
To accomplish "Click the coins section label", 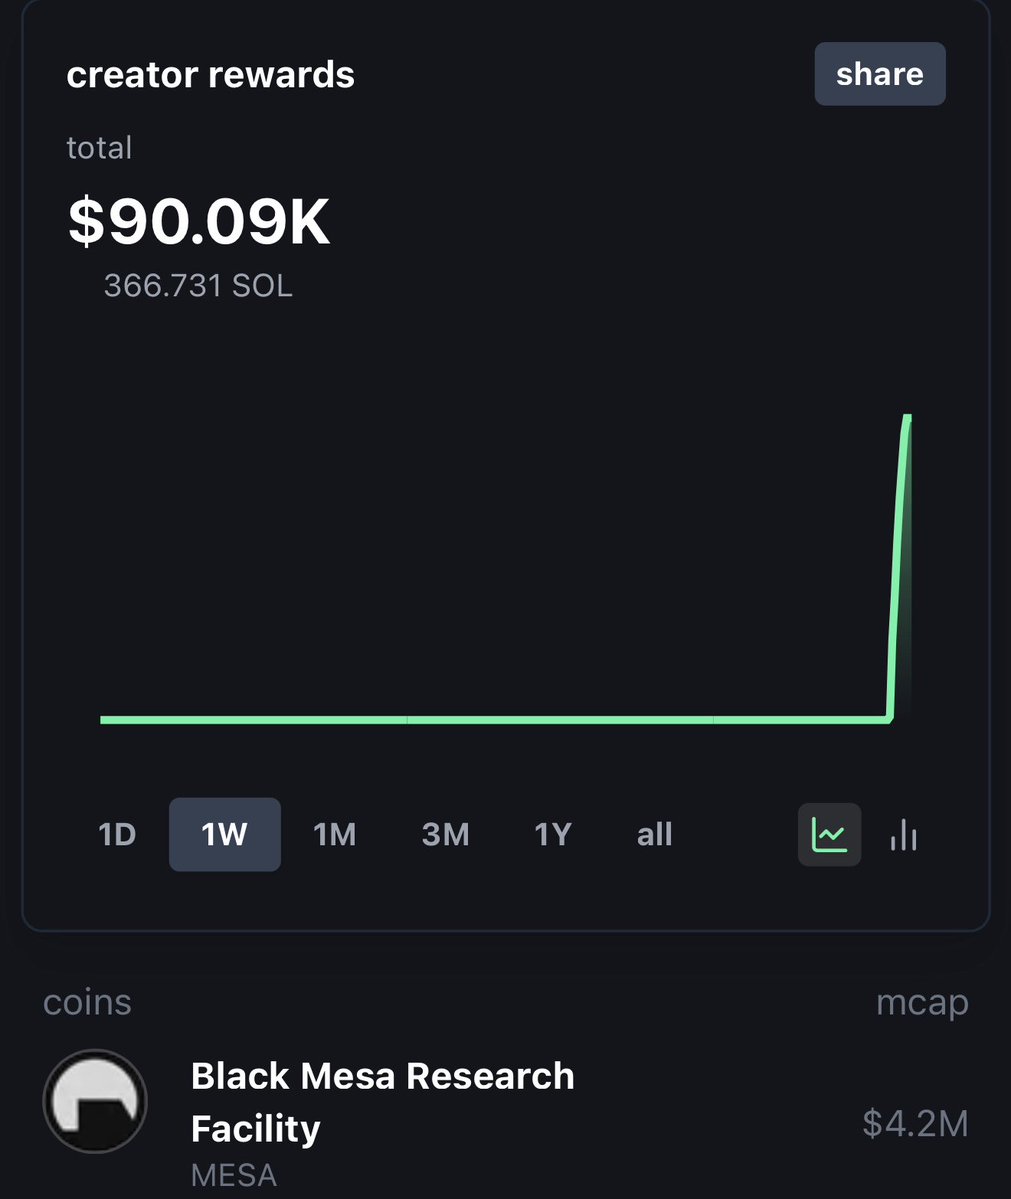I will tap(87, 1002).
